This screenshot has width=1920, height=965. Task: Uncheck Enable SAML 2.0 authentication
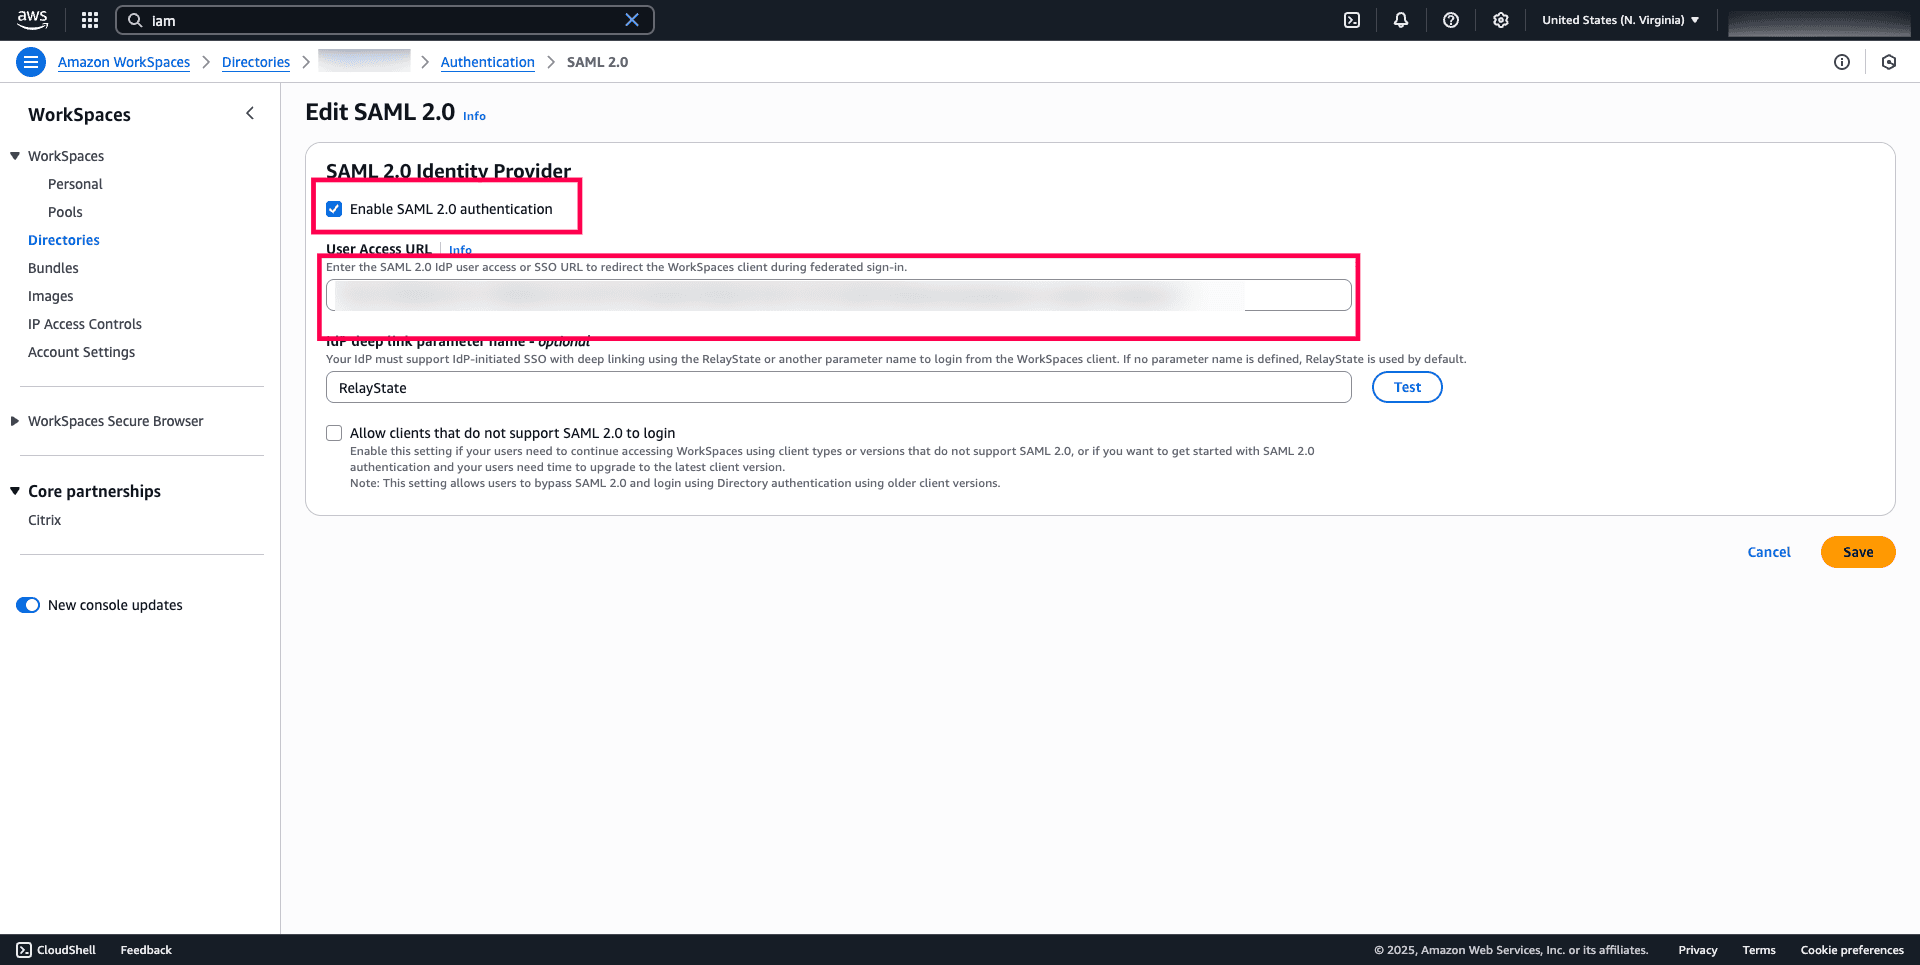334,209
